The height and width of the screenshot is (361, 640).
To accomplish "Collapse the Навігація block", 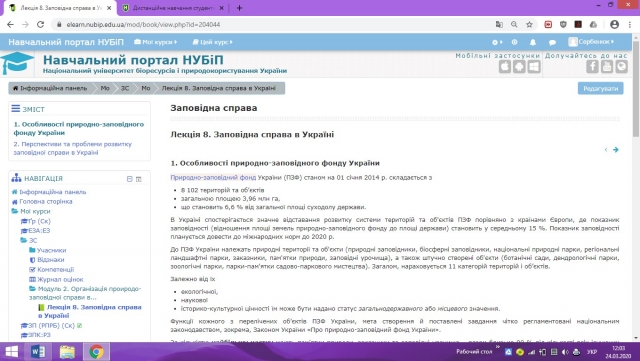I will click(129, 179).
